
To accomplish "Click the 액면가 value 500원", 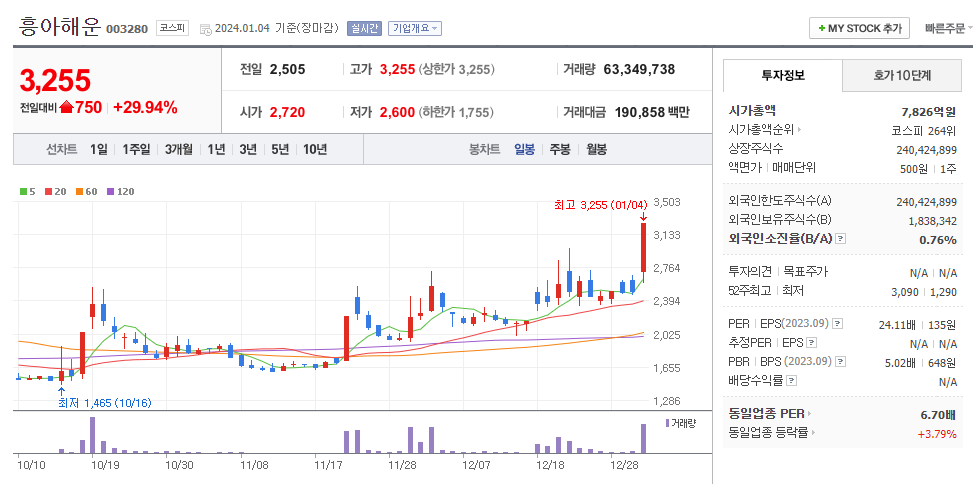I will click(x=913, y=168).
